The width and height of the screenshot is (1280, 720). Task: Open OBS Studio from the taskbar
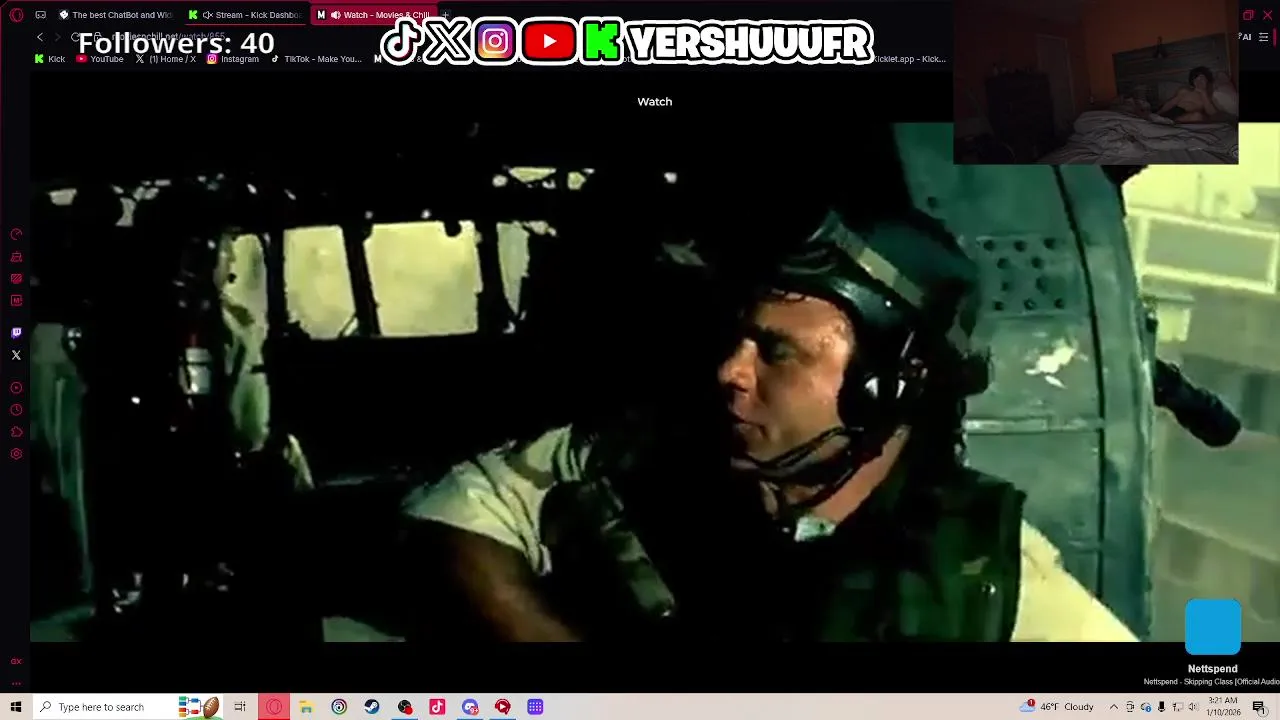tap(405, 707)
